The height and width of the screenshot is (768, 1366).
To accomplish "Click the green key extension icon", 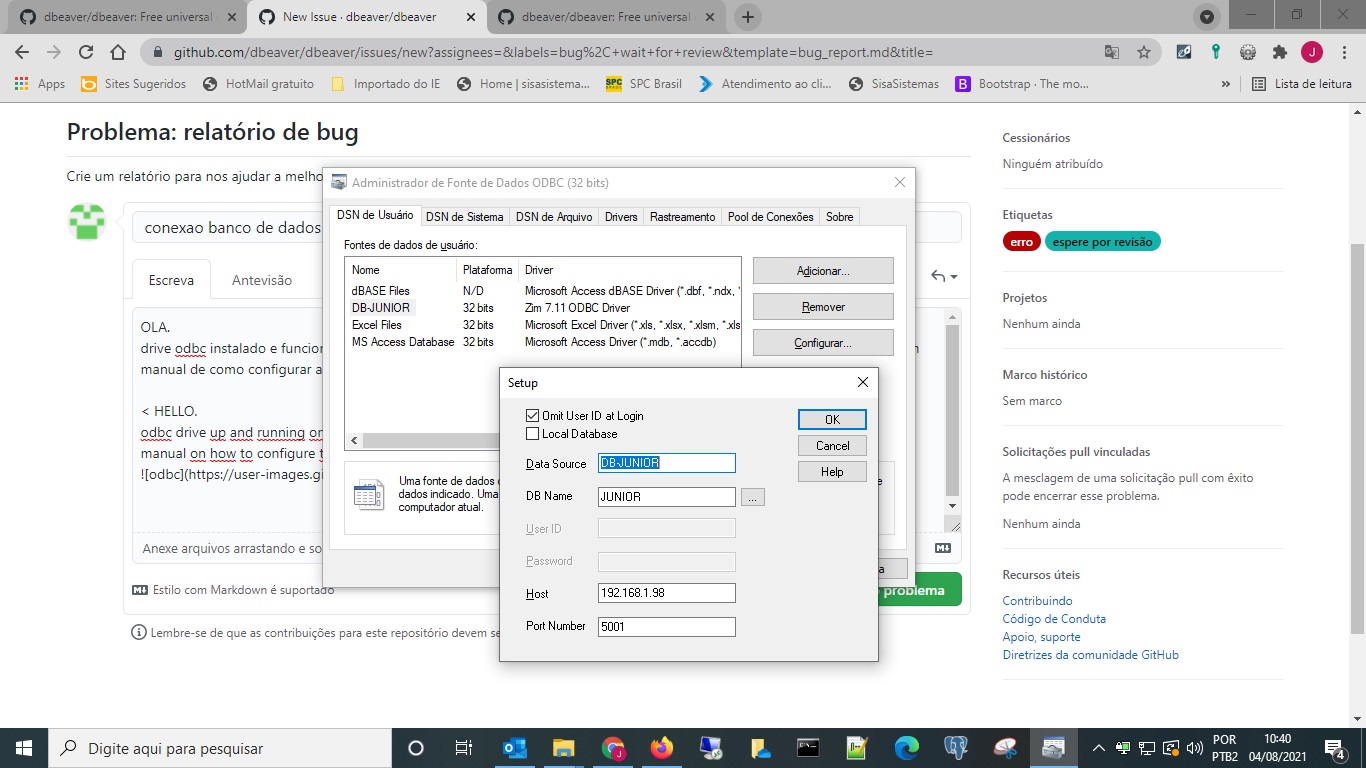I will [1216, 52].
